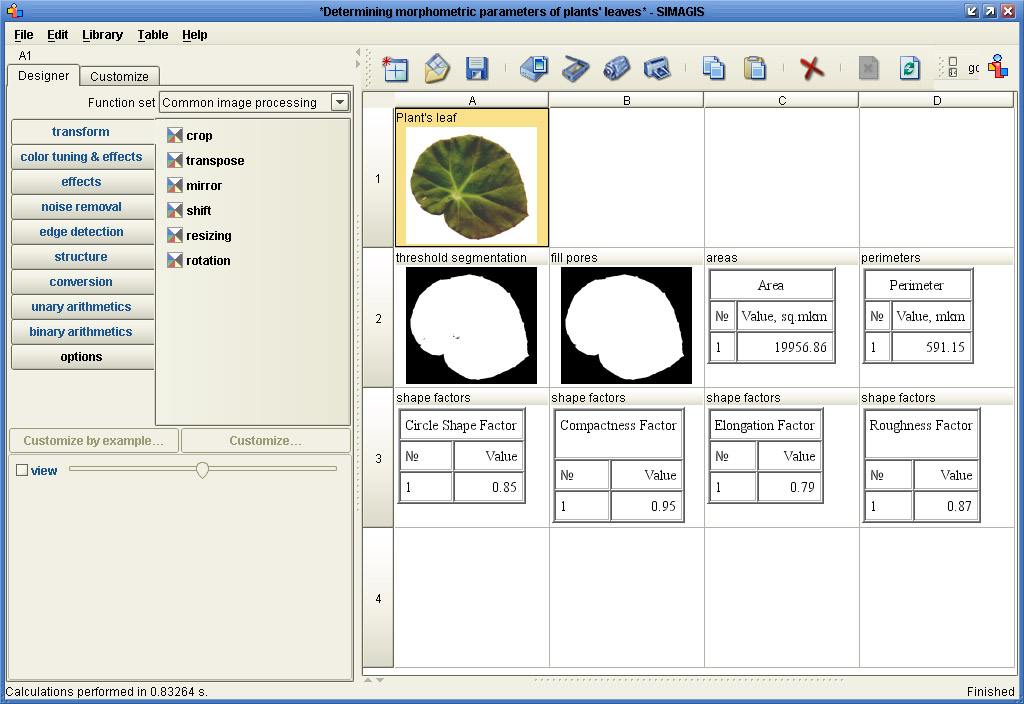The height and width of the screenshot is (704, 1024).
Task: Click the scanner icon in toolbar
Action: pos(575,68)
